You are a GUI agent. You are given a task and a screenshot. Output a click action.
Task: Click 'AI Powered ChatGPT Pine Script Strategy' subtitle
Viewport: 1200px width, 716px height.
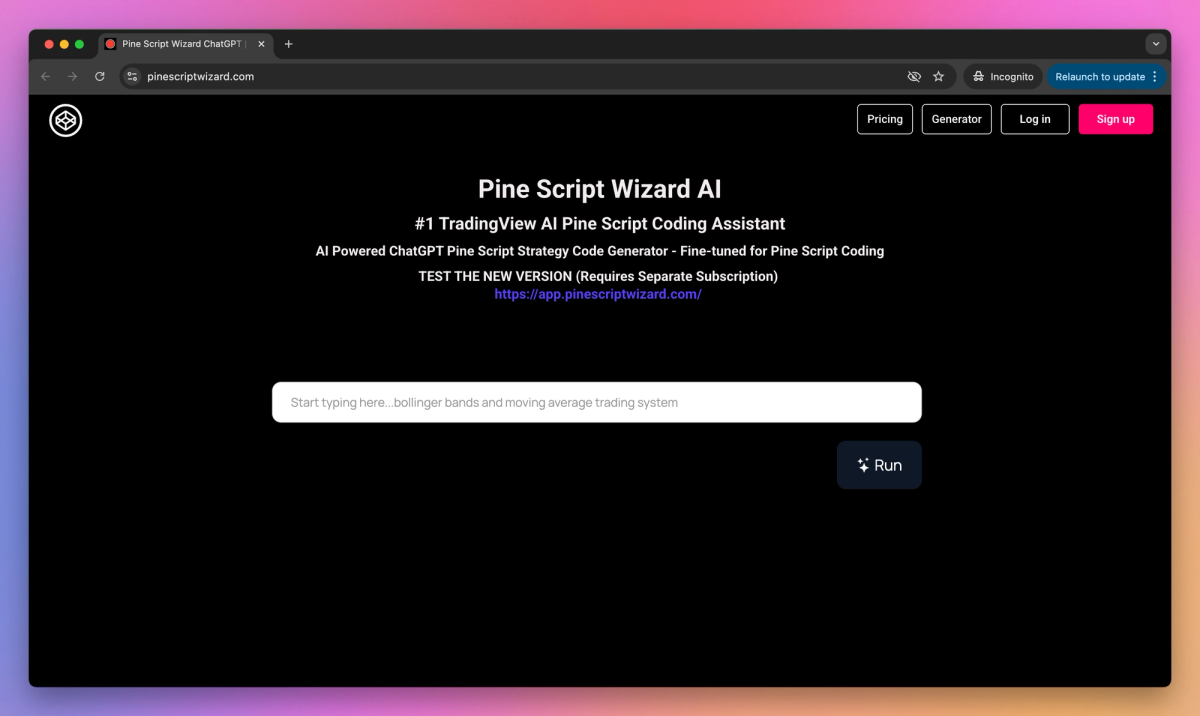pos(600,251)
